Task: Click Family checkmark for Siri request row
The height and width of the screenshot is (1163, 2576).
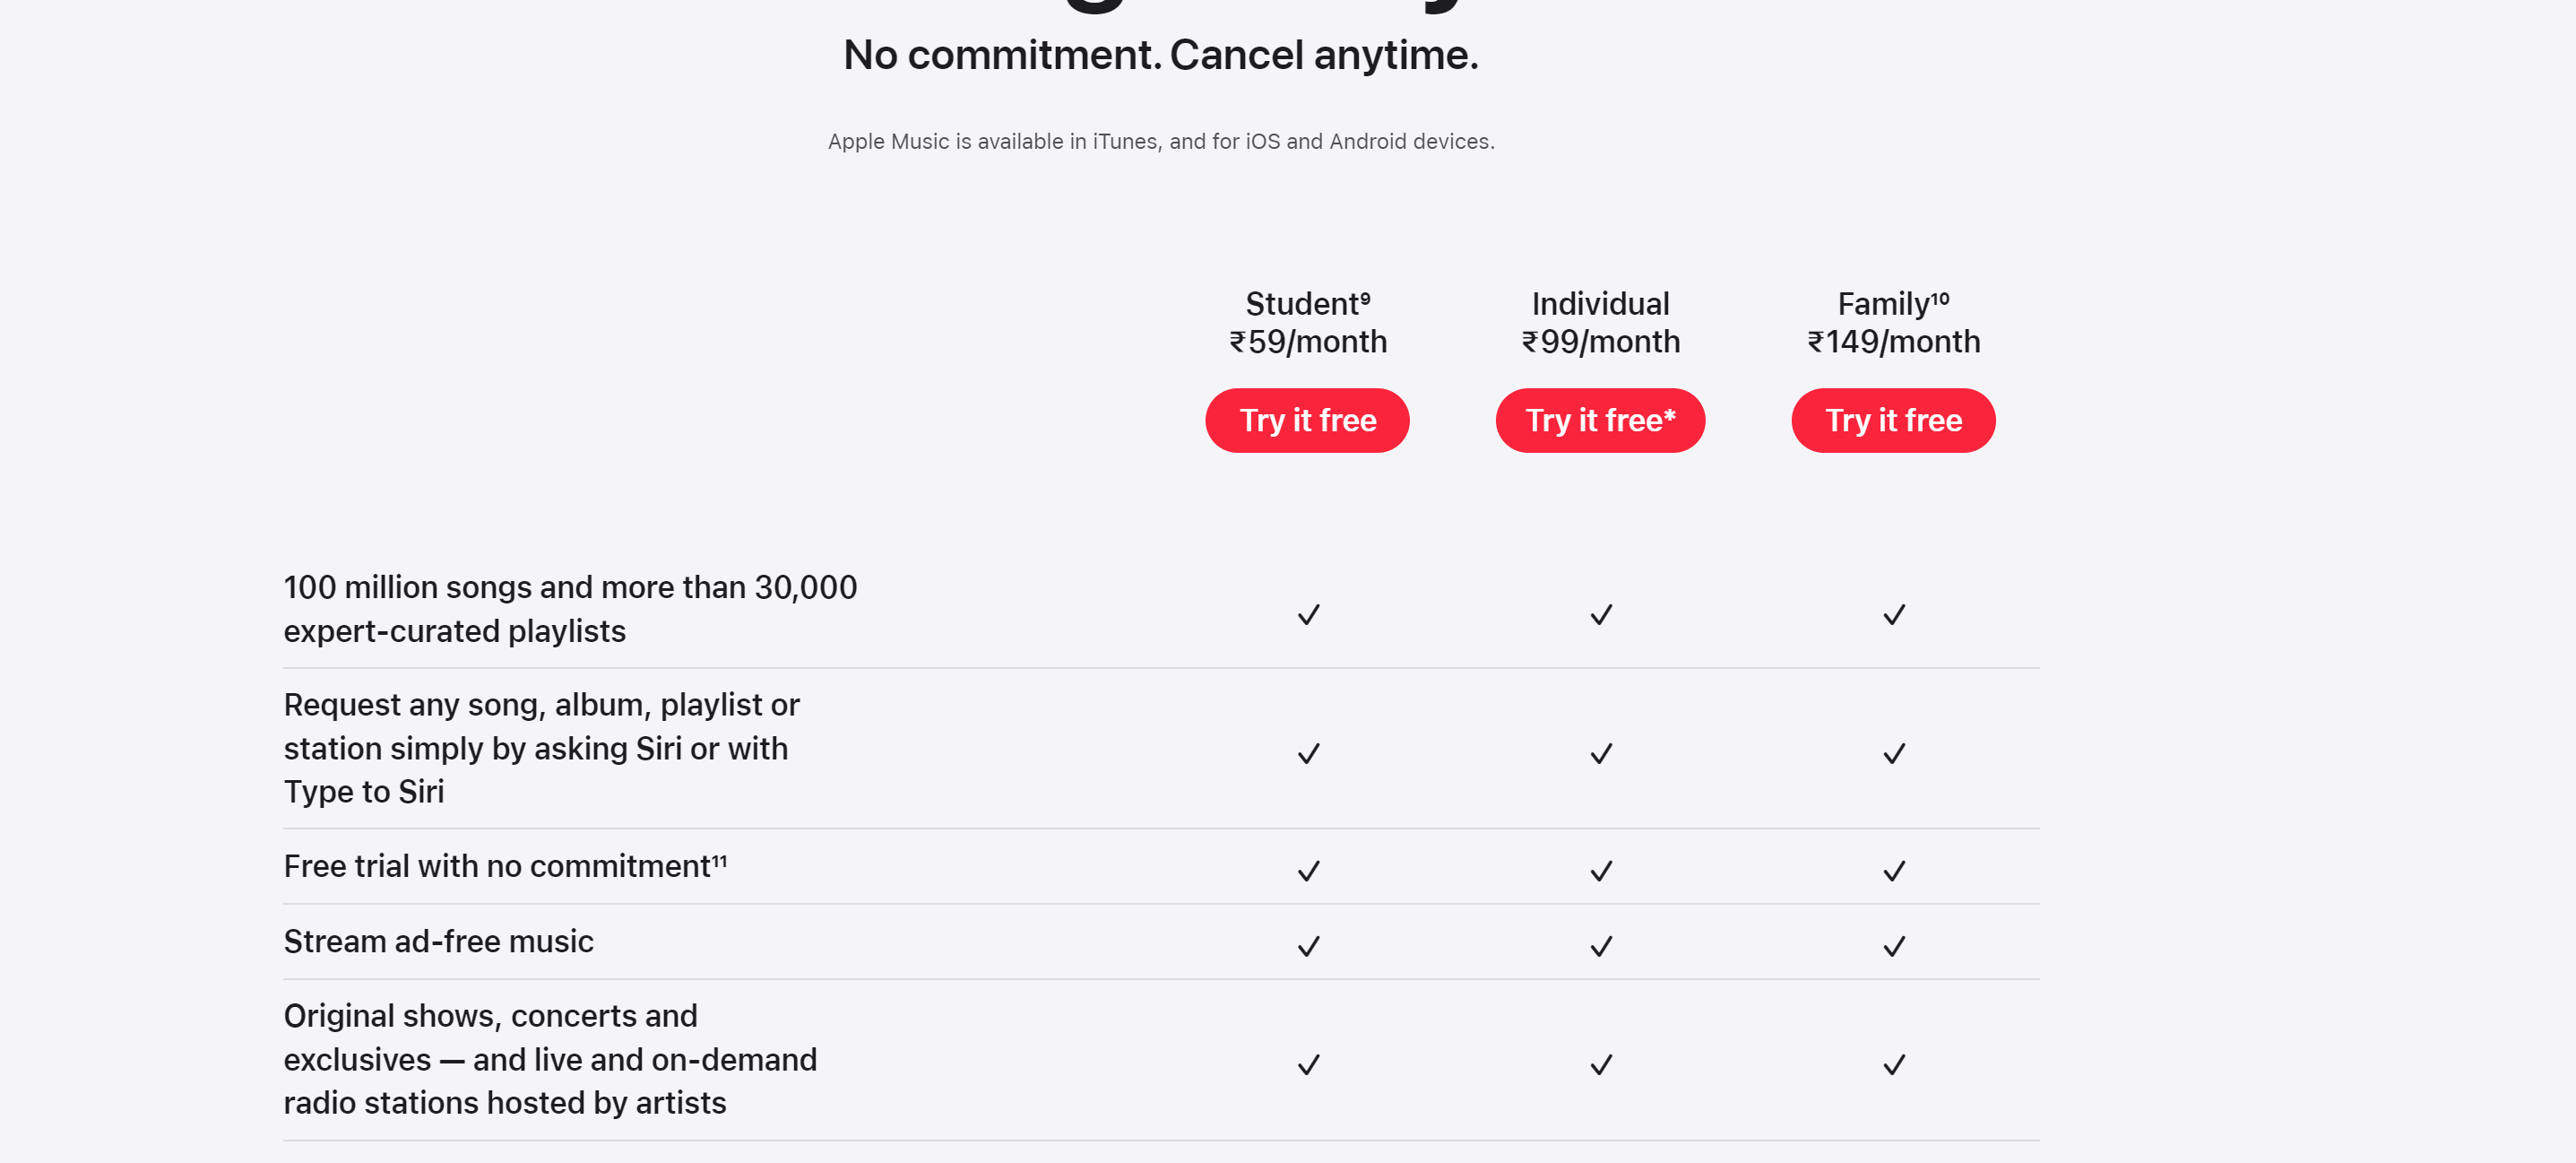Action: click(1894, 753)
